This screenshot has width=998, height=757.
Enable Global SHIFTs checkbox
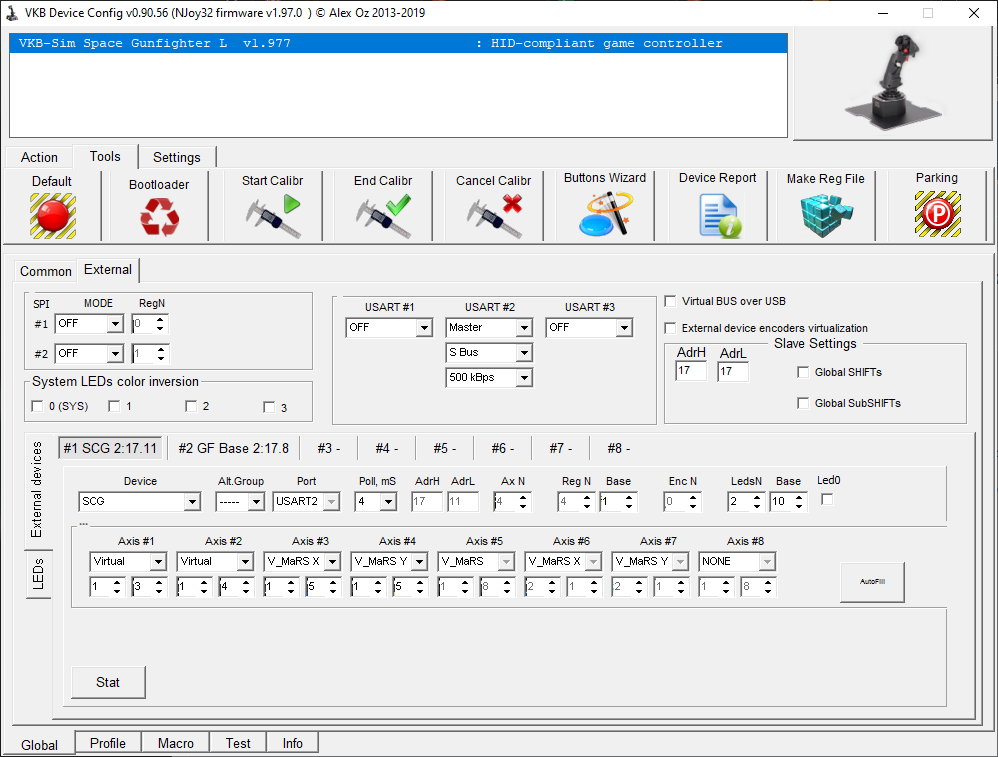tap(803, 372)
